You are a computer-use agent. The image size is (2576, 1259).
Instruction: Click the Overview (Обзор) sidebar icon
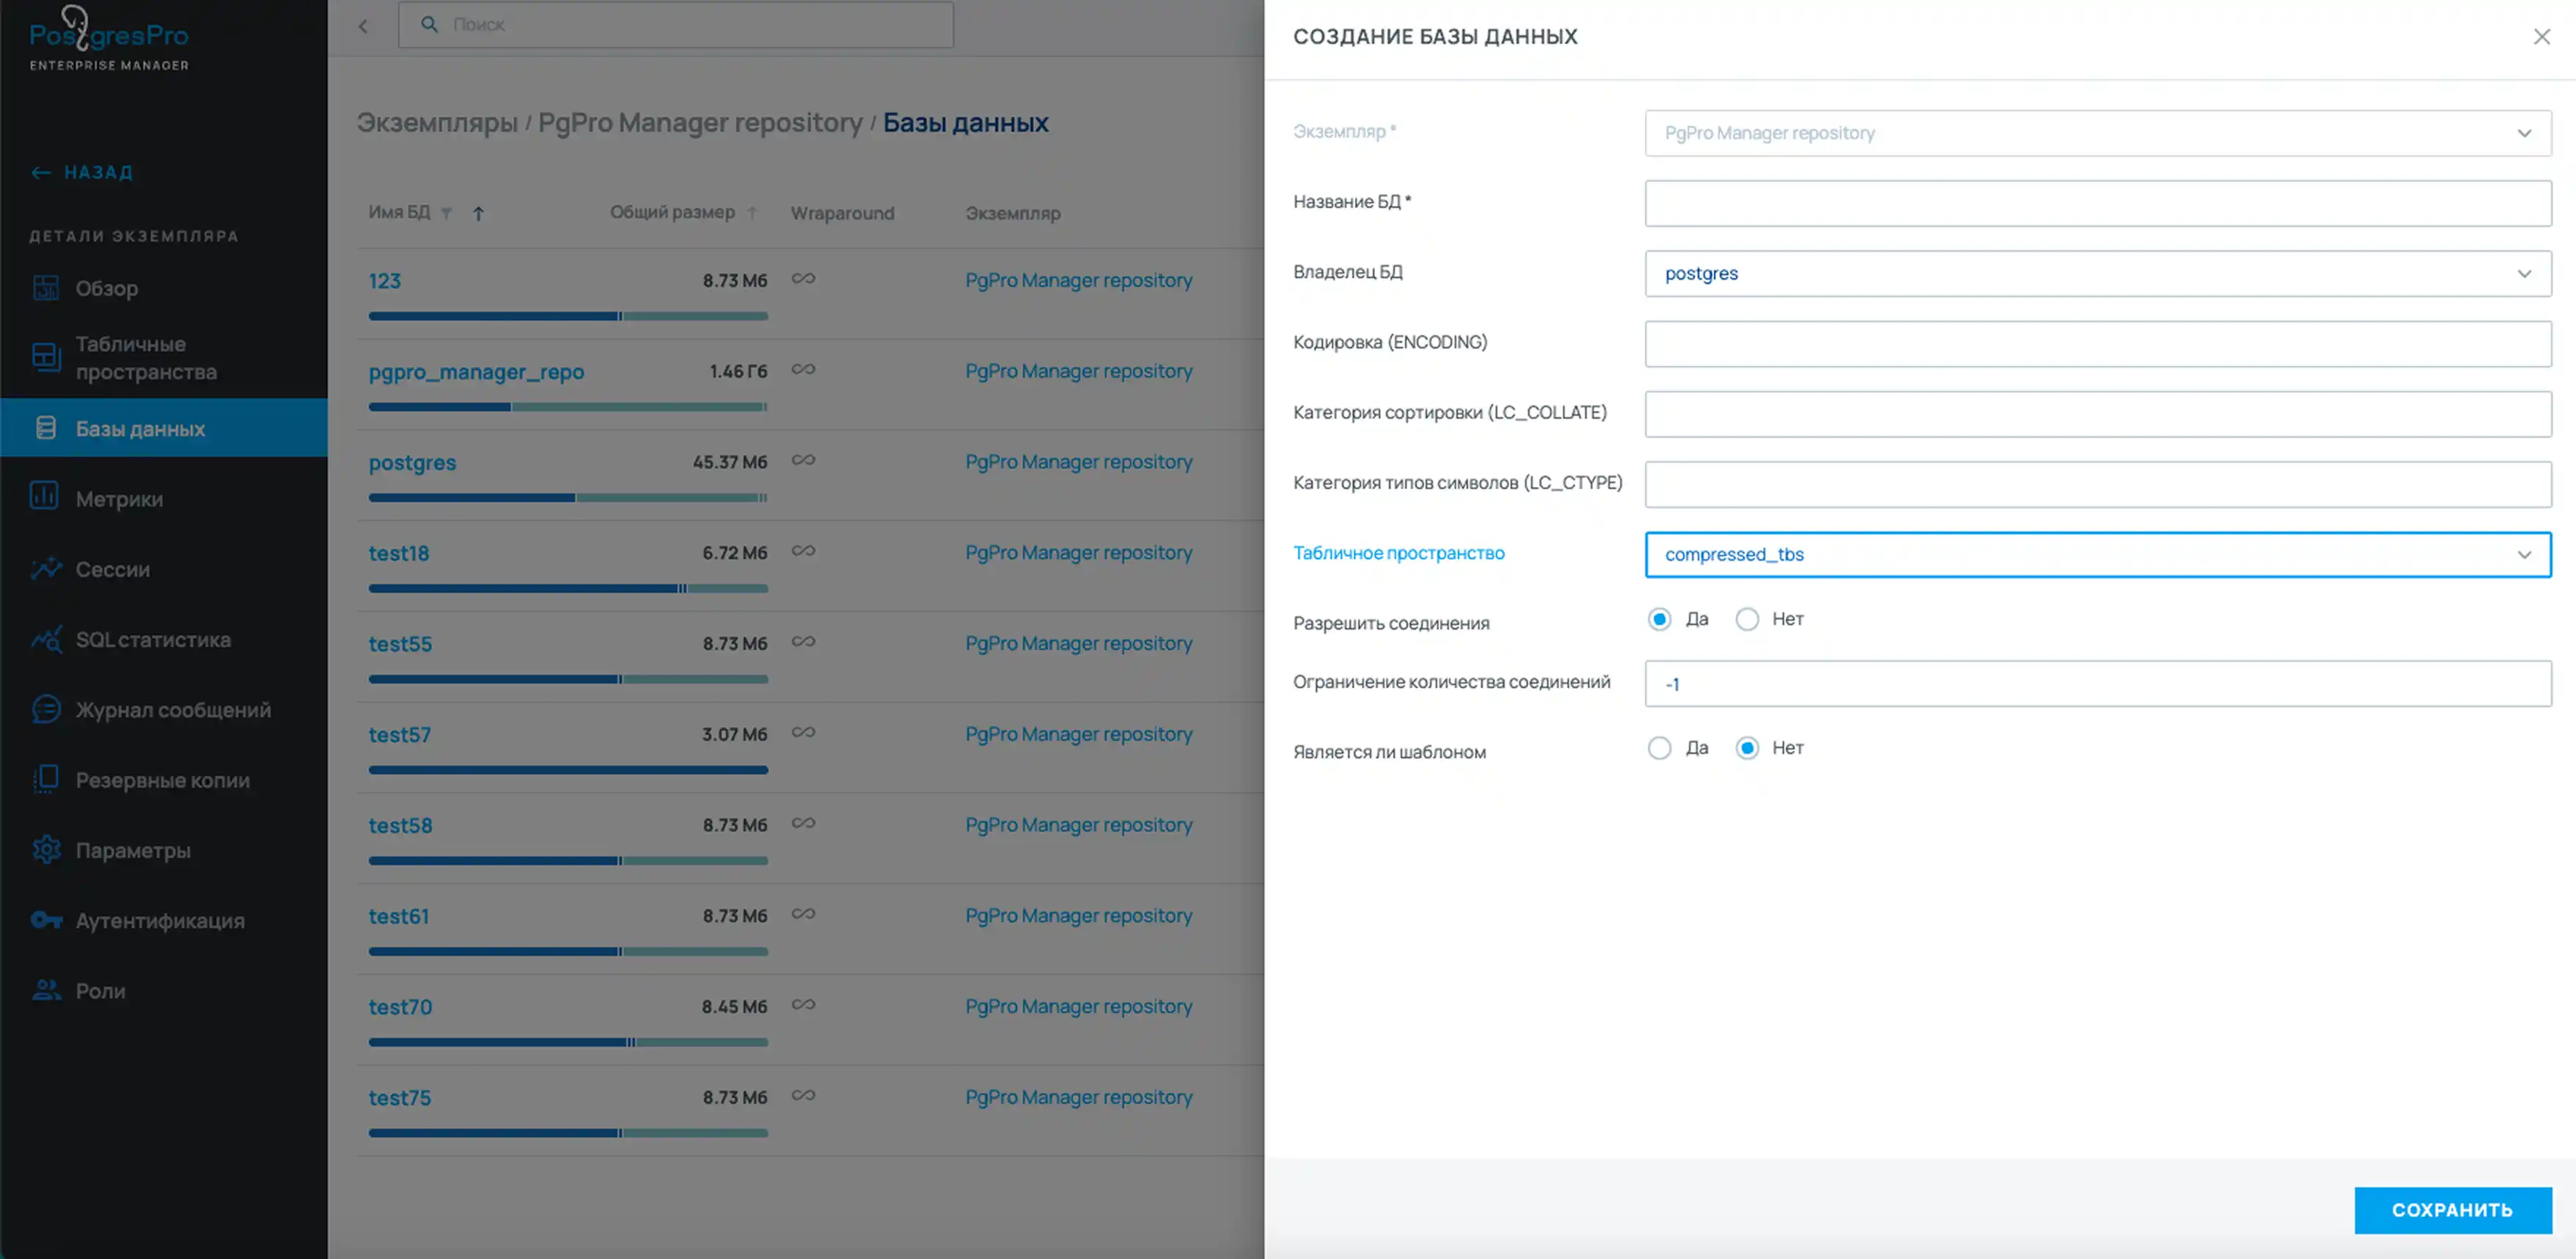45,288
